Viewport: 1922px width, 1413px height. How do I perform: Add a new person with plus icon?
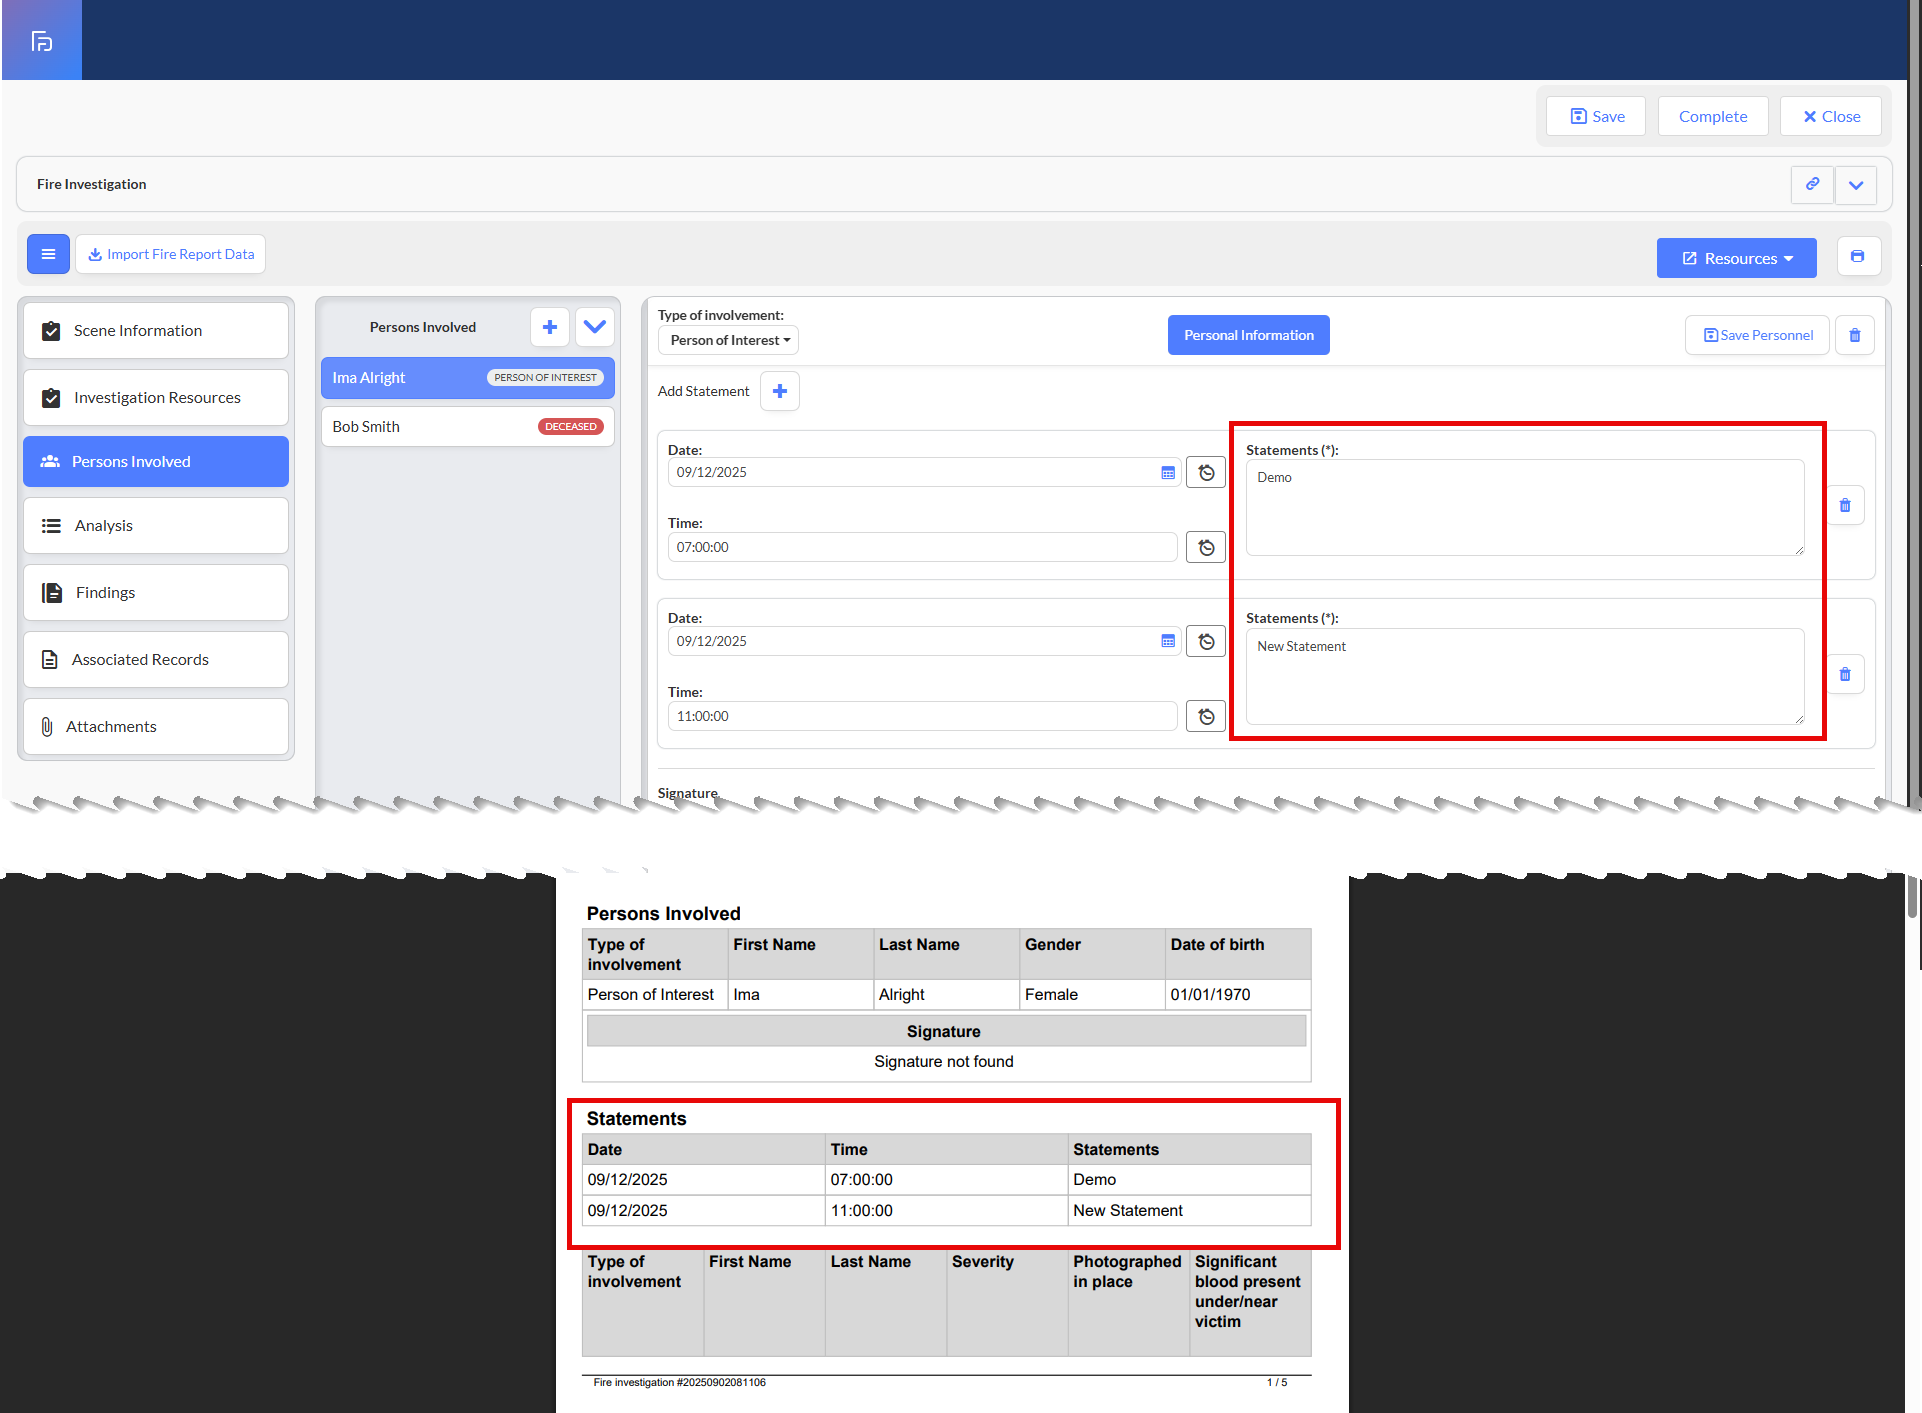point(549,327)
